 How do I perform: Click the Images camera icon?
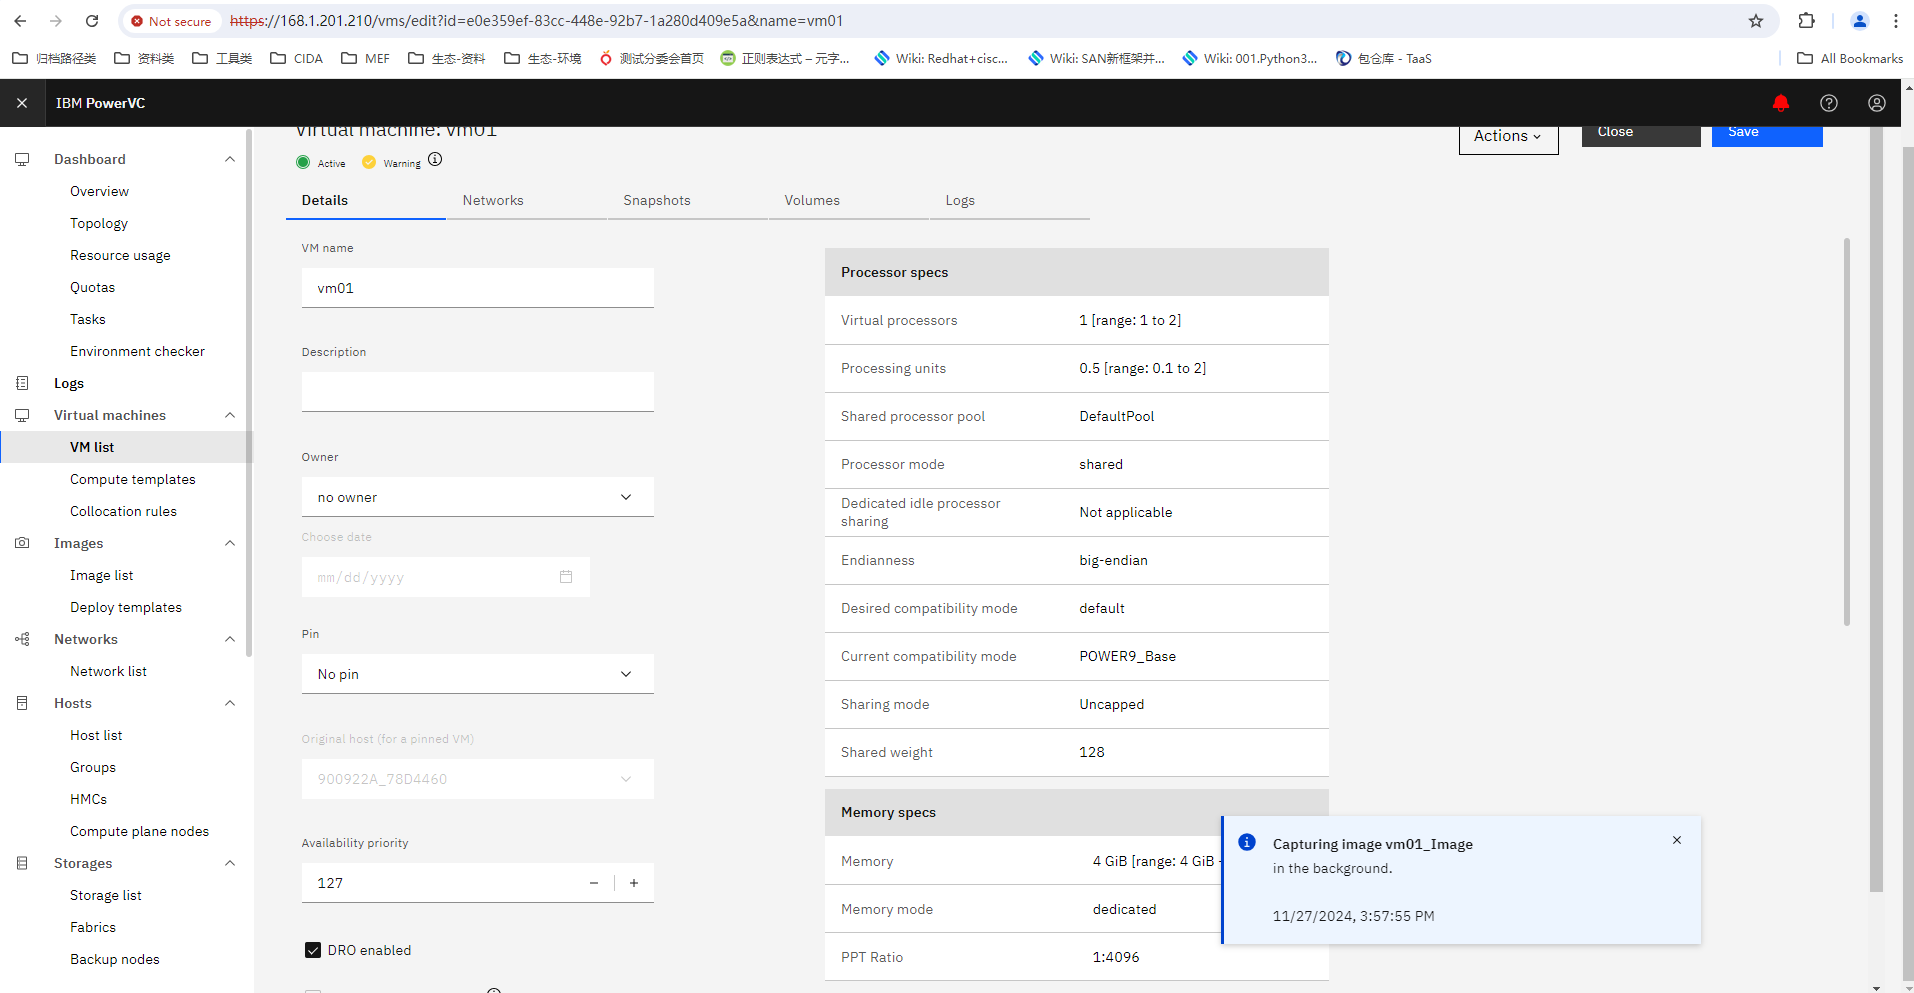pyautogui.click(x=22, y=543)
